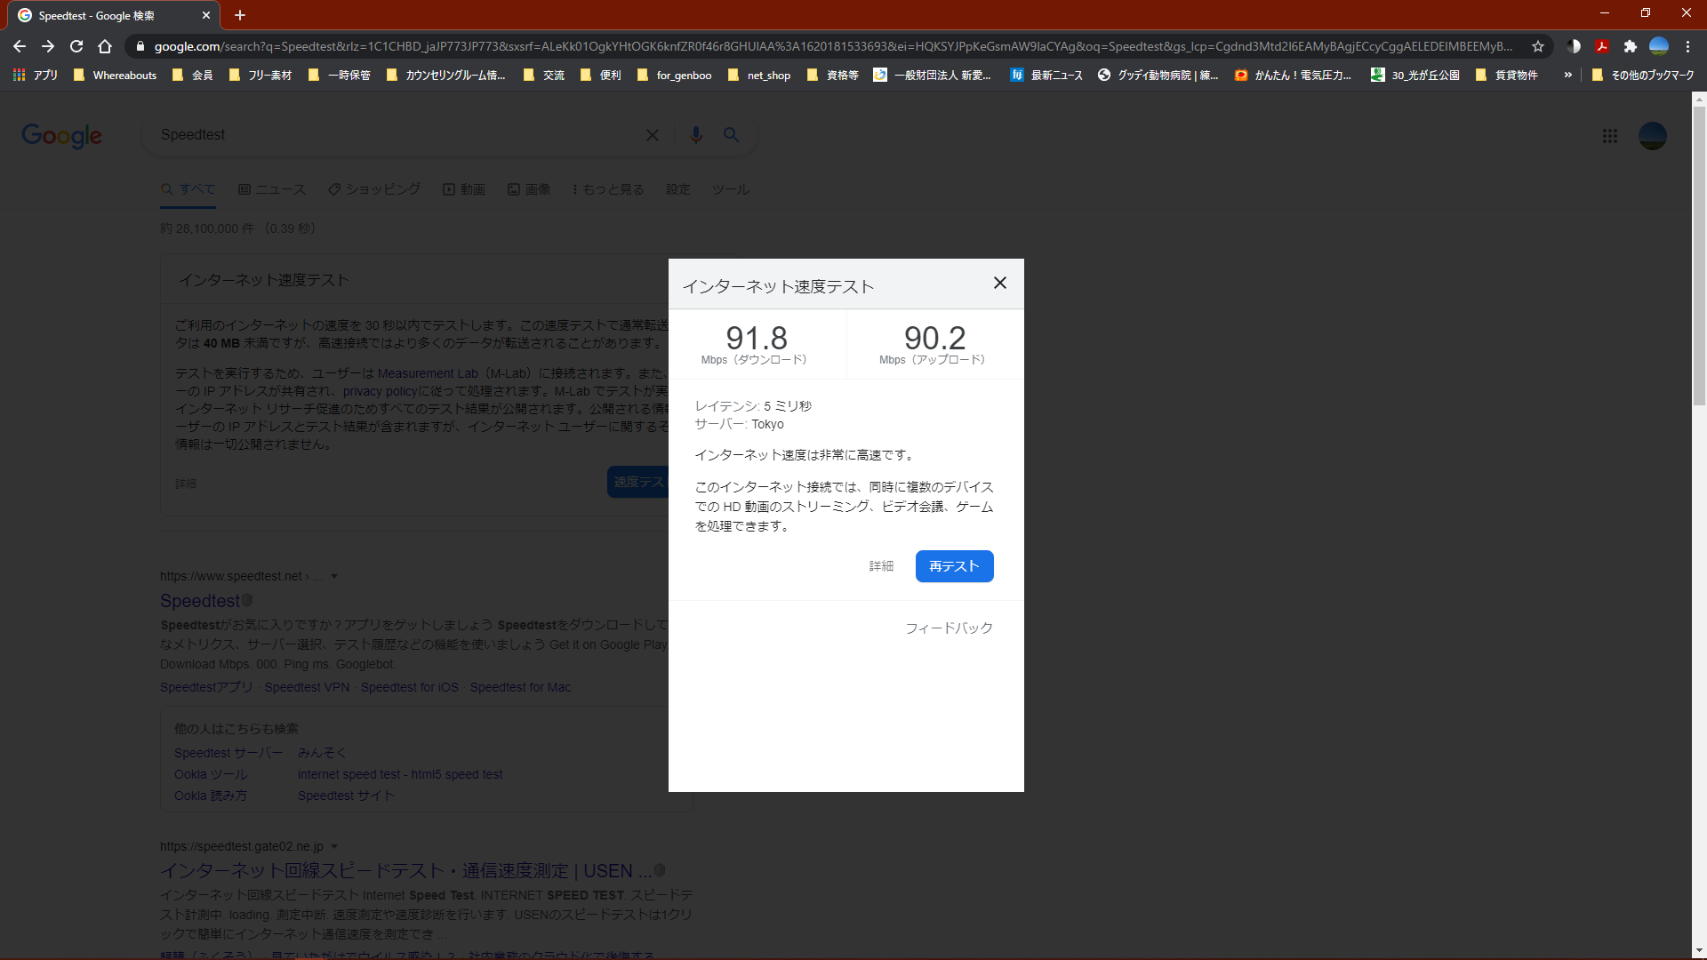Click the Google apps grid icon
The width and height of the screenshot is (1707, 960).
coord(1609,136)
